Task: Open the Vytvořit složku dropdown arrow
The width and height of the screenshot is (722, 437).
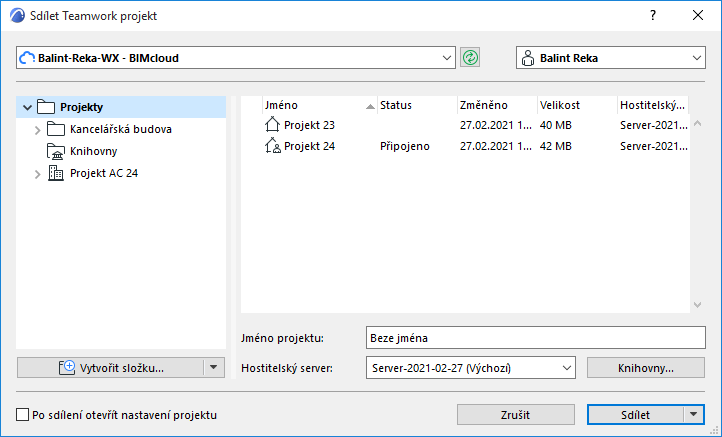Action: pos(213,367)
